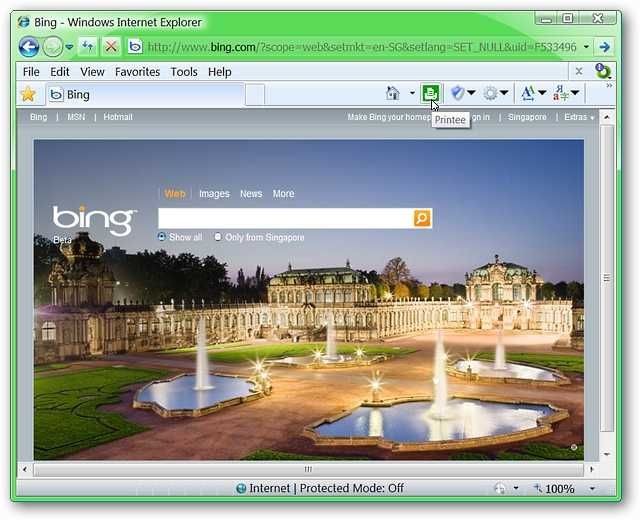Click the Safety shield icon
This screenshot has width=640, height=520.
click(x=458, y=93)
